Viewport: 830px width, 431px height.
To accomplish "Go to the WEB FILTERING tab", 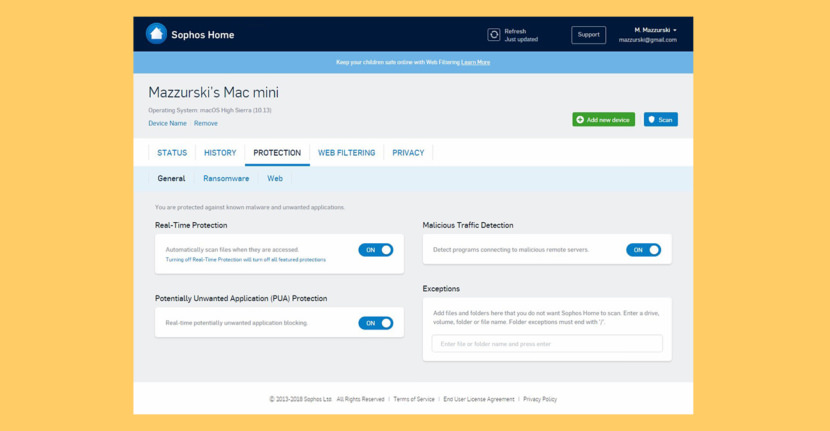I will 347,152.
